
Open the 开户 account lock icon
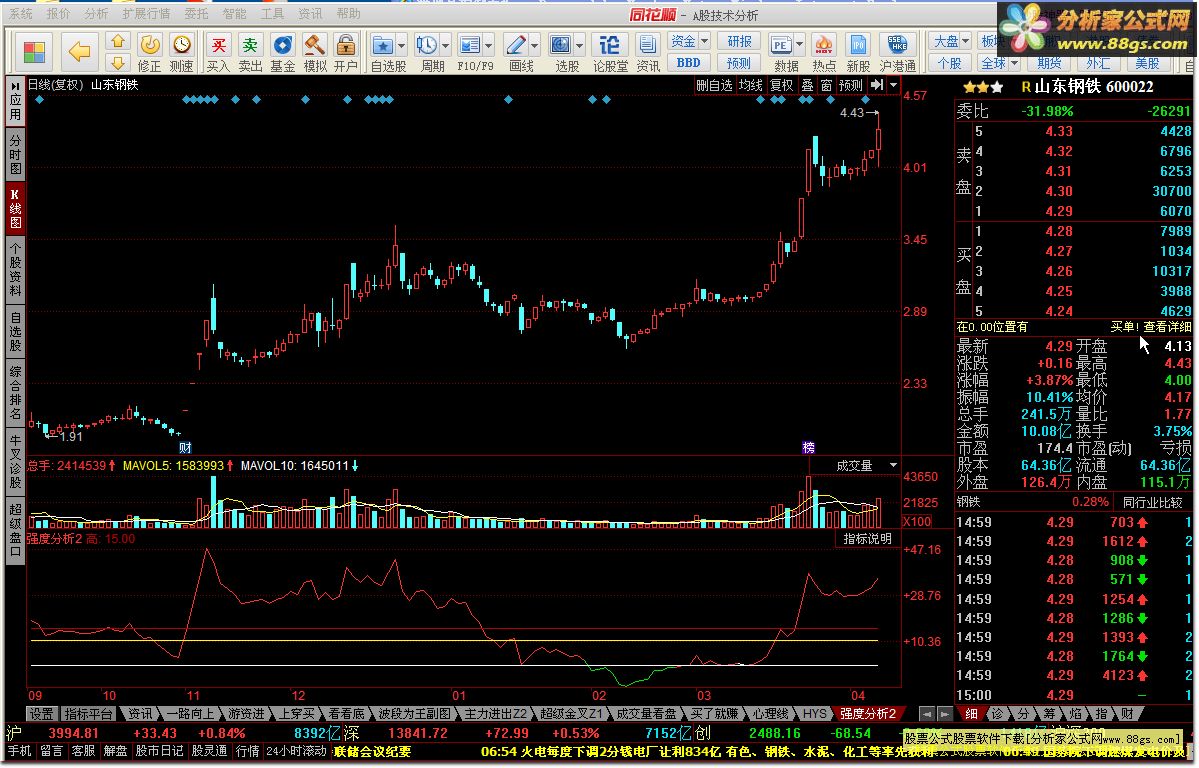(346, 53)
